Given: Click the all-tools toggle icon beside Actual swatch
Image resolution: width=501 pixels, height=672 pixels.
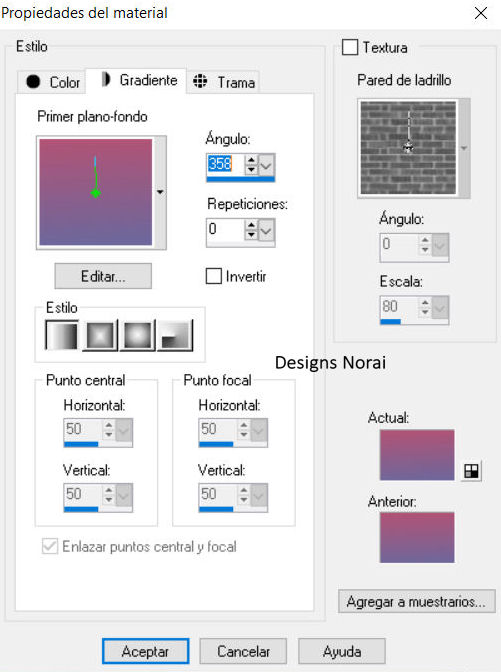Looking at the screenshot, I should coord(471,471).
